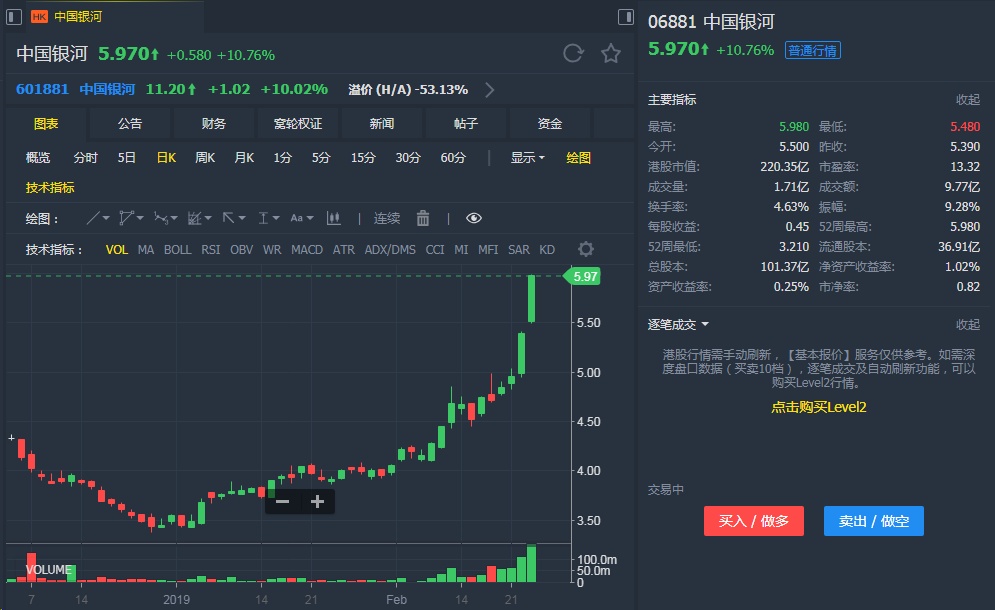Click the 卖出 / 做空 button
This screenshot has height=610, width=995.
(874, 521)
